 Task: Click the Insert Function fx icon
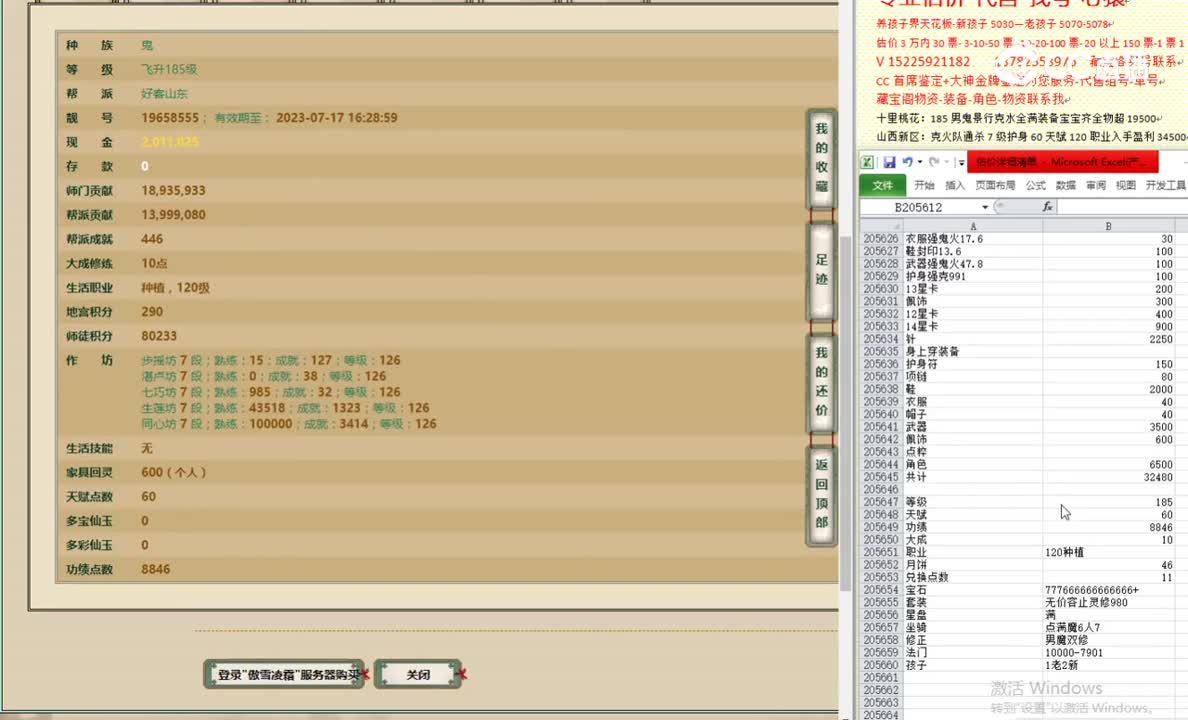point(1047,206)
